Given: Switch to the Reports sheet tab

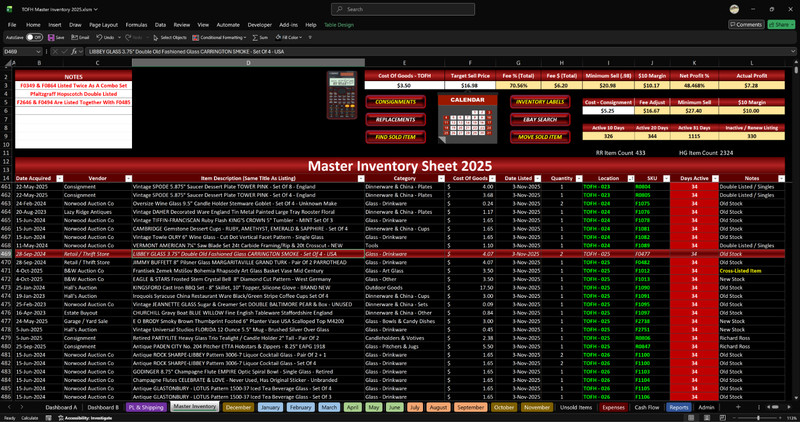Looking at the screenshot, I should pyautogui.click(x=679, y=407).
